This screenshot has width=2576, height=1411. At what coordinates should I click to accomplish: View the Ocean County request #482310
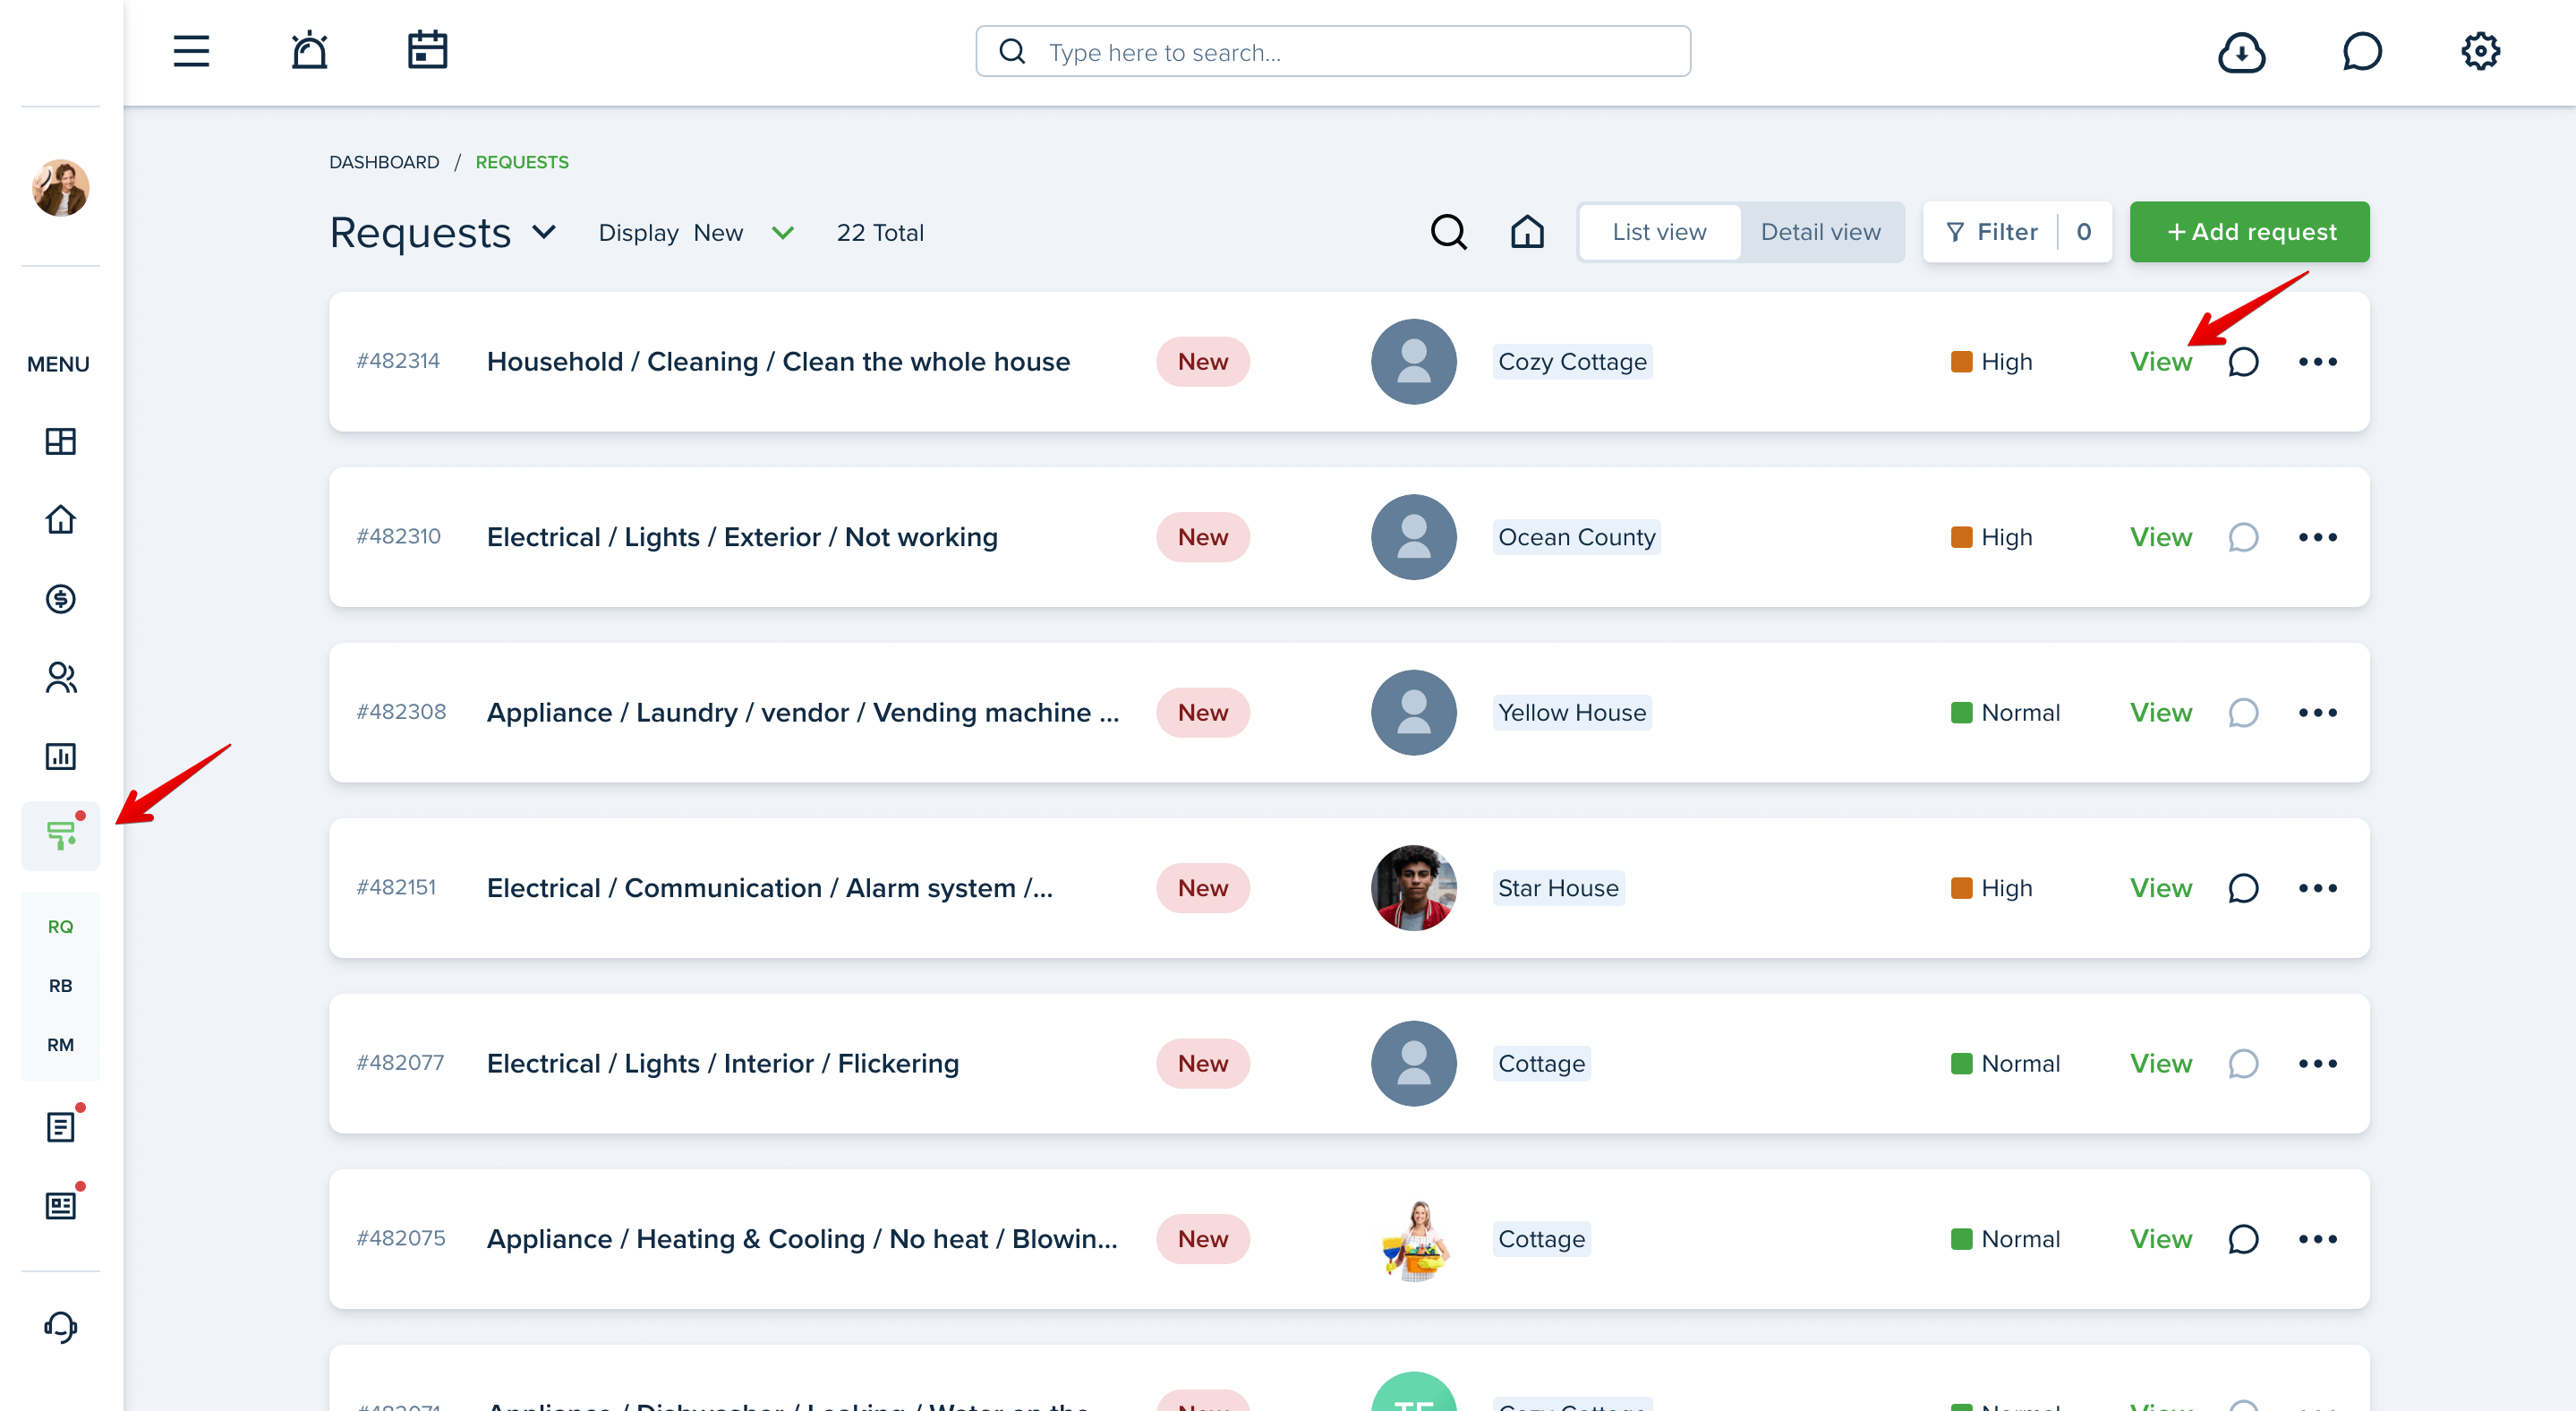pyautogui.click(x=2160, y=537)
